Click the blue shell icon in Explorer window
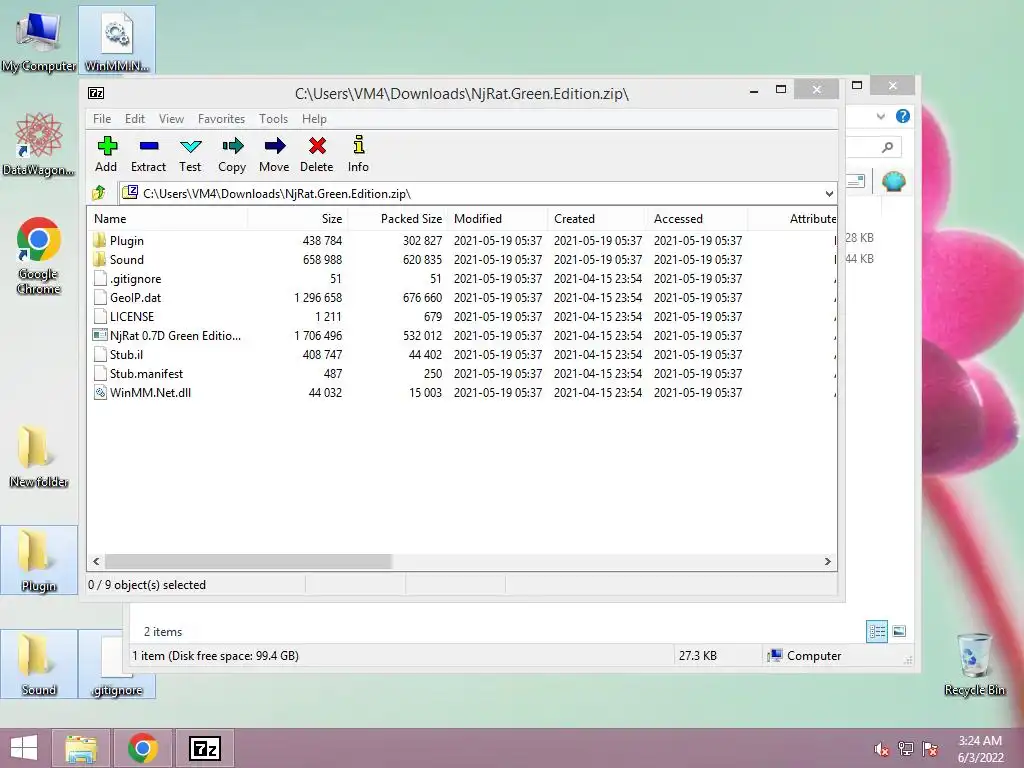This screenshot has width=1024, height=768. 893,181
